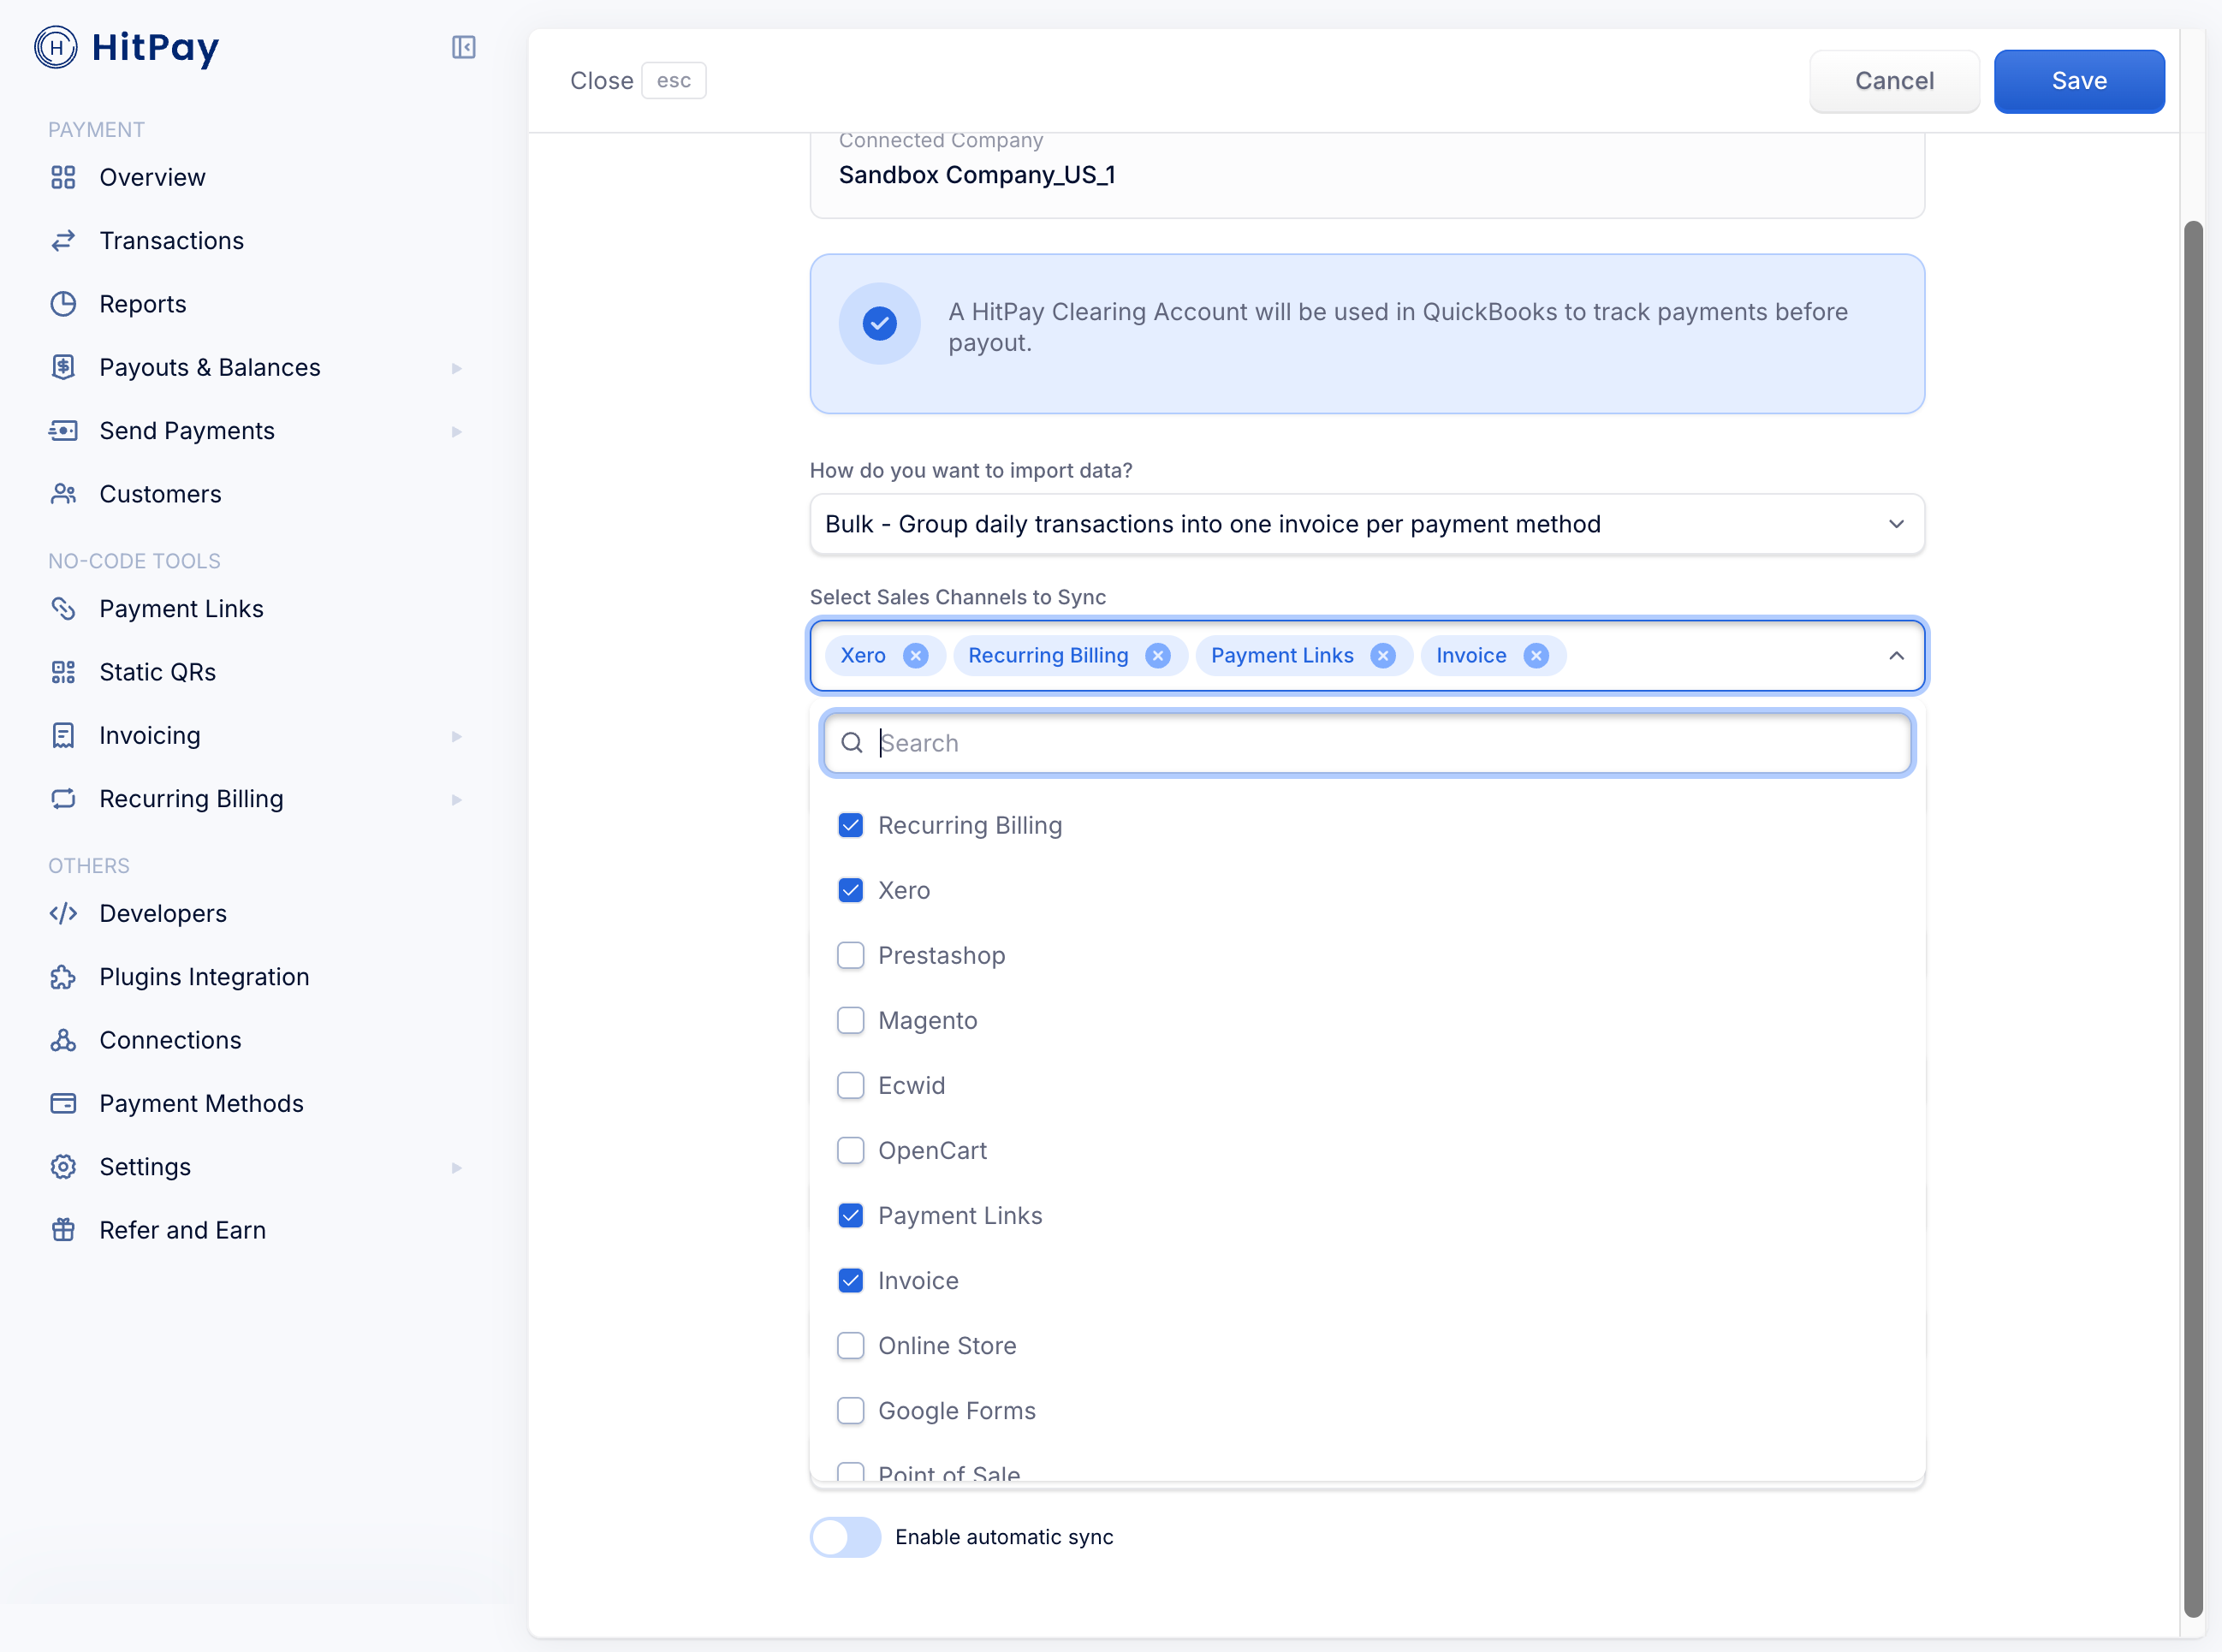This screenshot has height=1652, width=2222.
Task: Open the Customers page
Action: (160, 493)
